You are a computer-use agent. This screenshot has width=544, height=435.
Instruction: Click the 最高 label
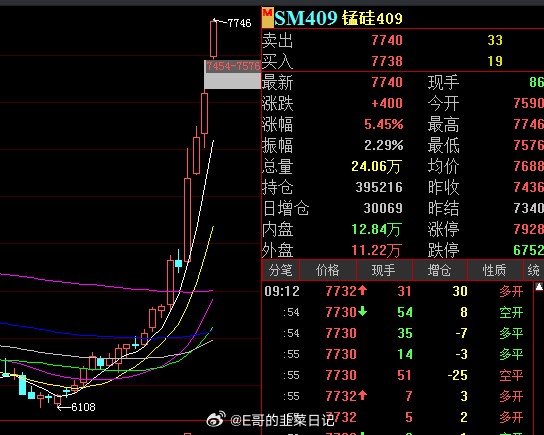(443, 124)
